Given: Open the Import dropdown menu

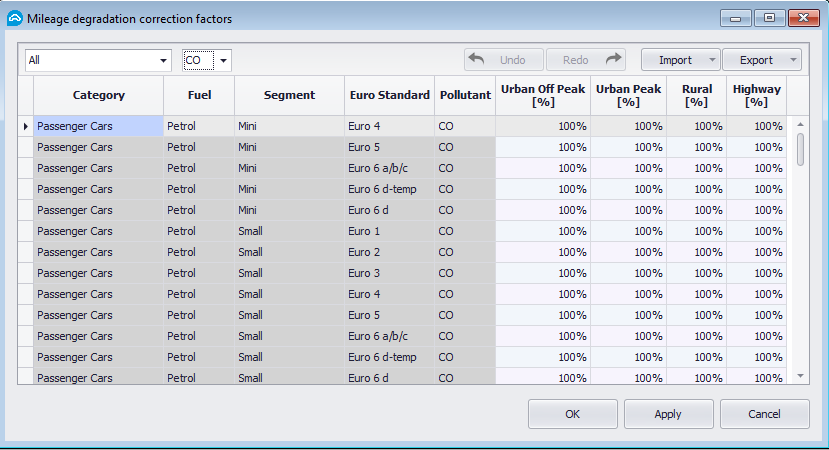Looking at the screenshot, I should tap(680, 60).
